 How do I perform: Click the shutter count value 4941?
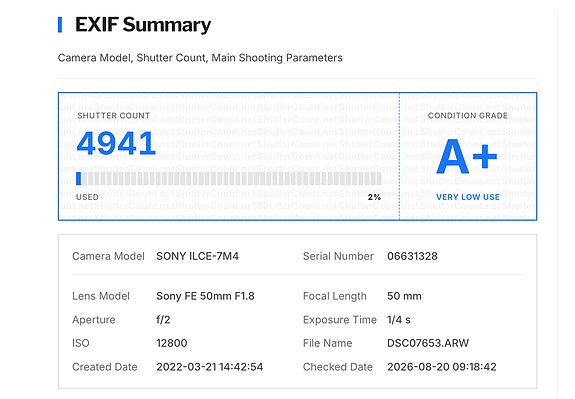point(116,144)
